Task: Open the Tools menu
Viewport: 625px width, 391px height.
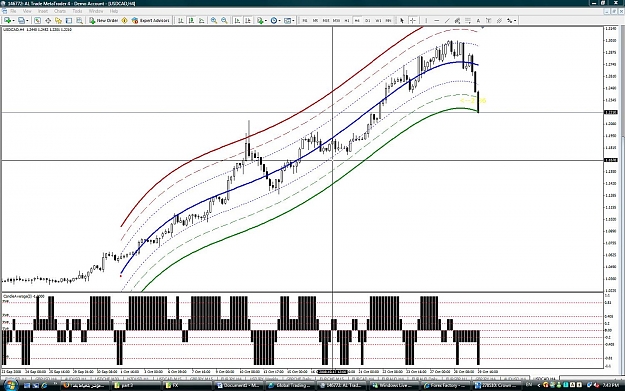Action: [x=77, y=11]
